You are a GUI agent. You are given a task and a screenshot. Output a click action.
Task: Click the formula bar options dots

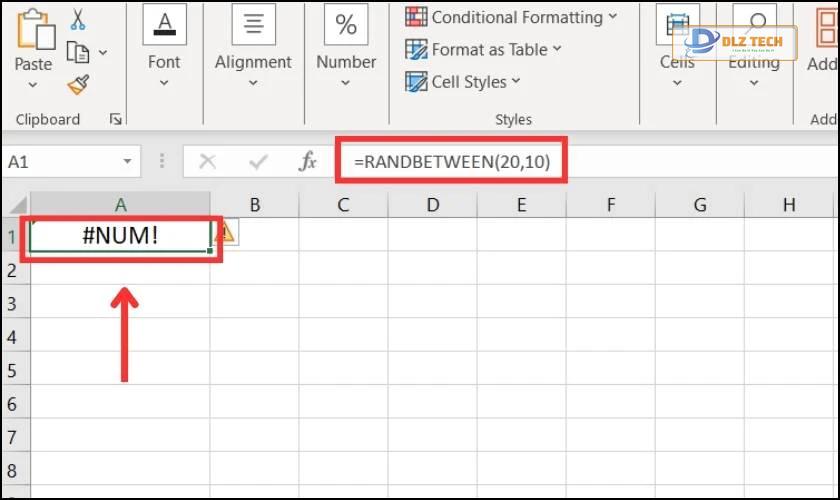coord(162,161)
